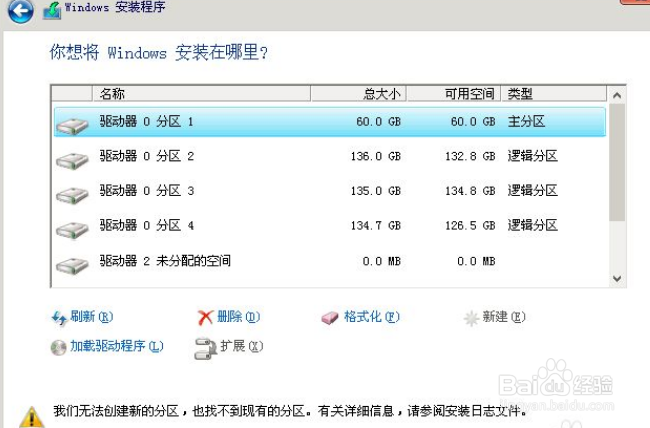Click the 132.8 GB free space cell
The height and width of the screenshot is (428, 650).
[x=470, y=156]
